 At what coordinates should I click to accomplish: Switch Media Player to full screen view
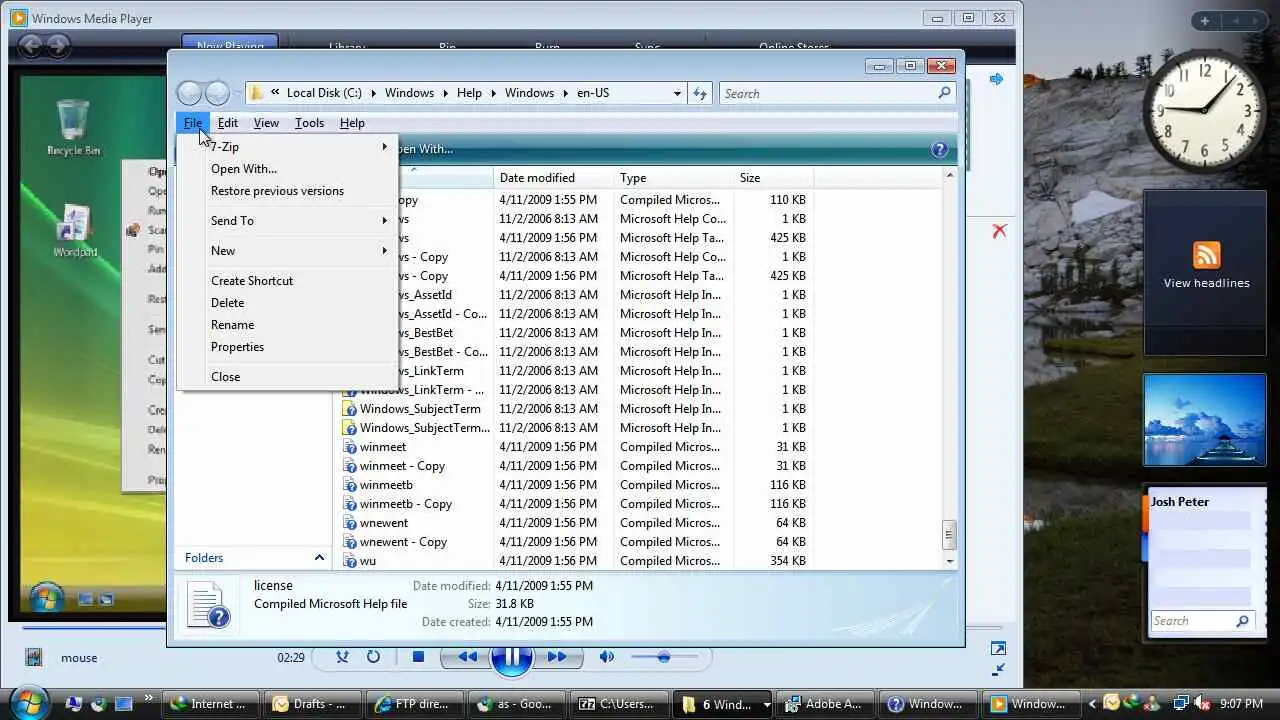[998, 649]
